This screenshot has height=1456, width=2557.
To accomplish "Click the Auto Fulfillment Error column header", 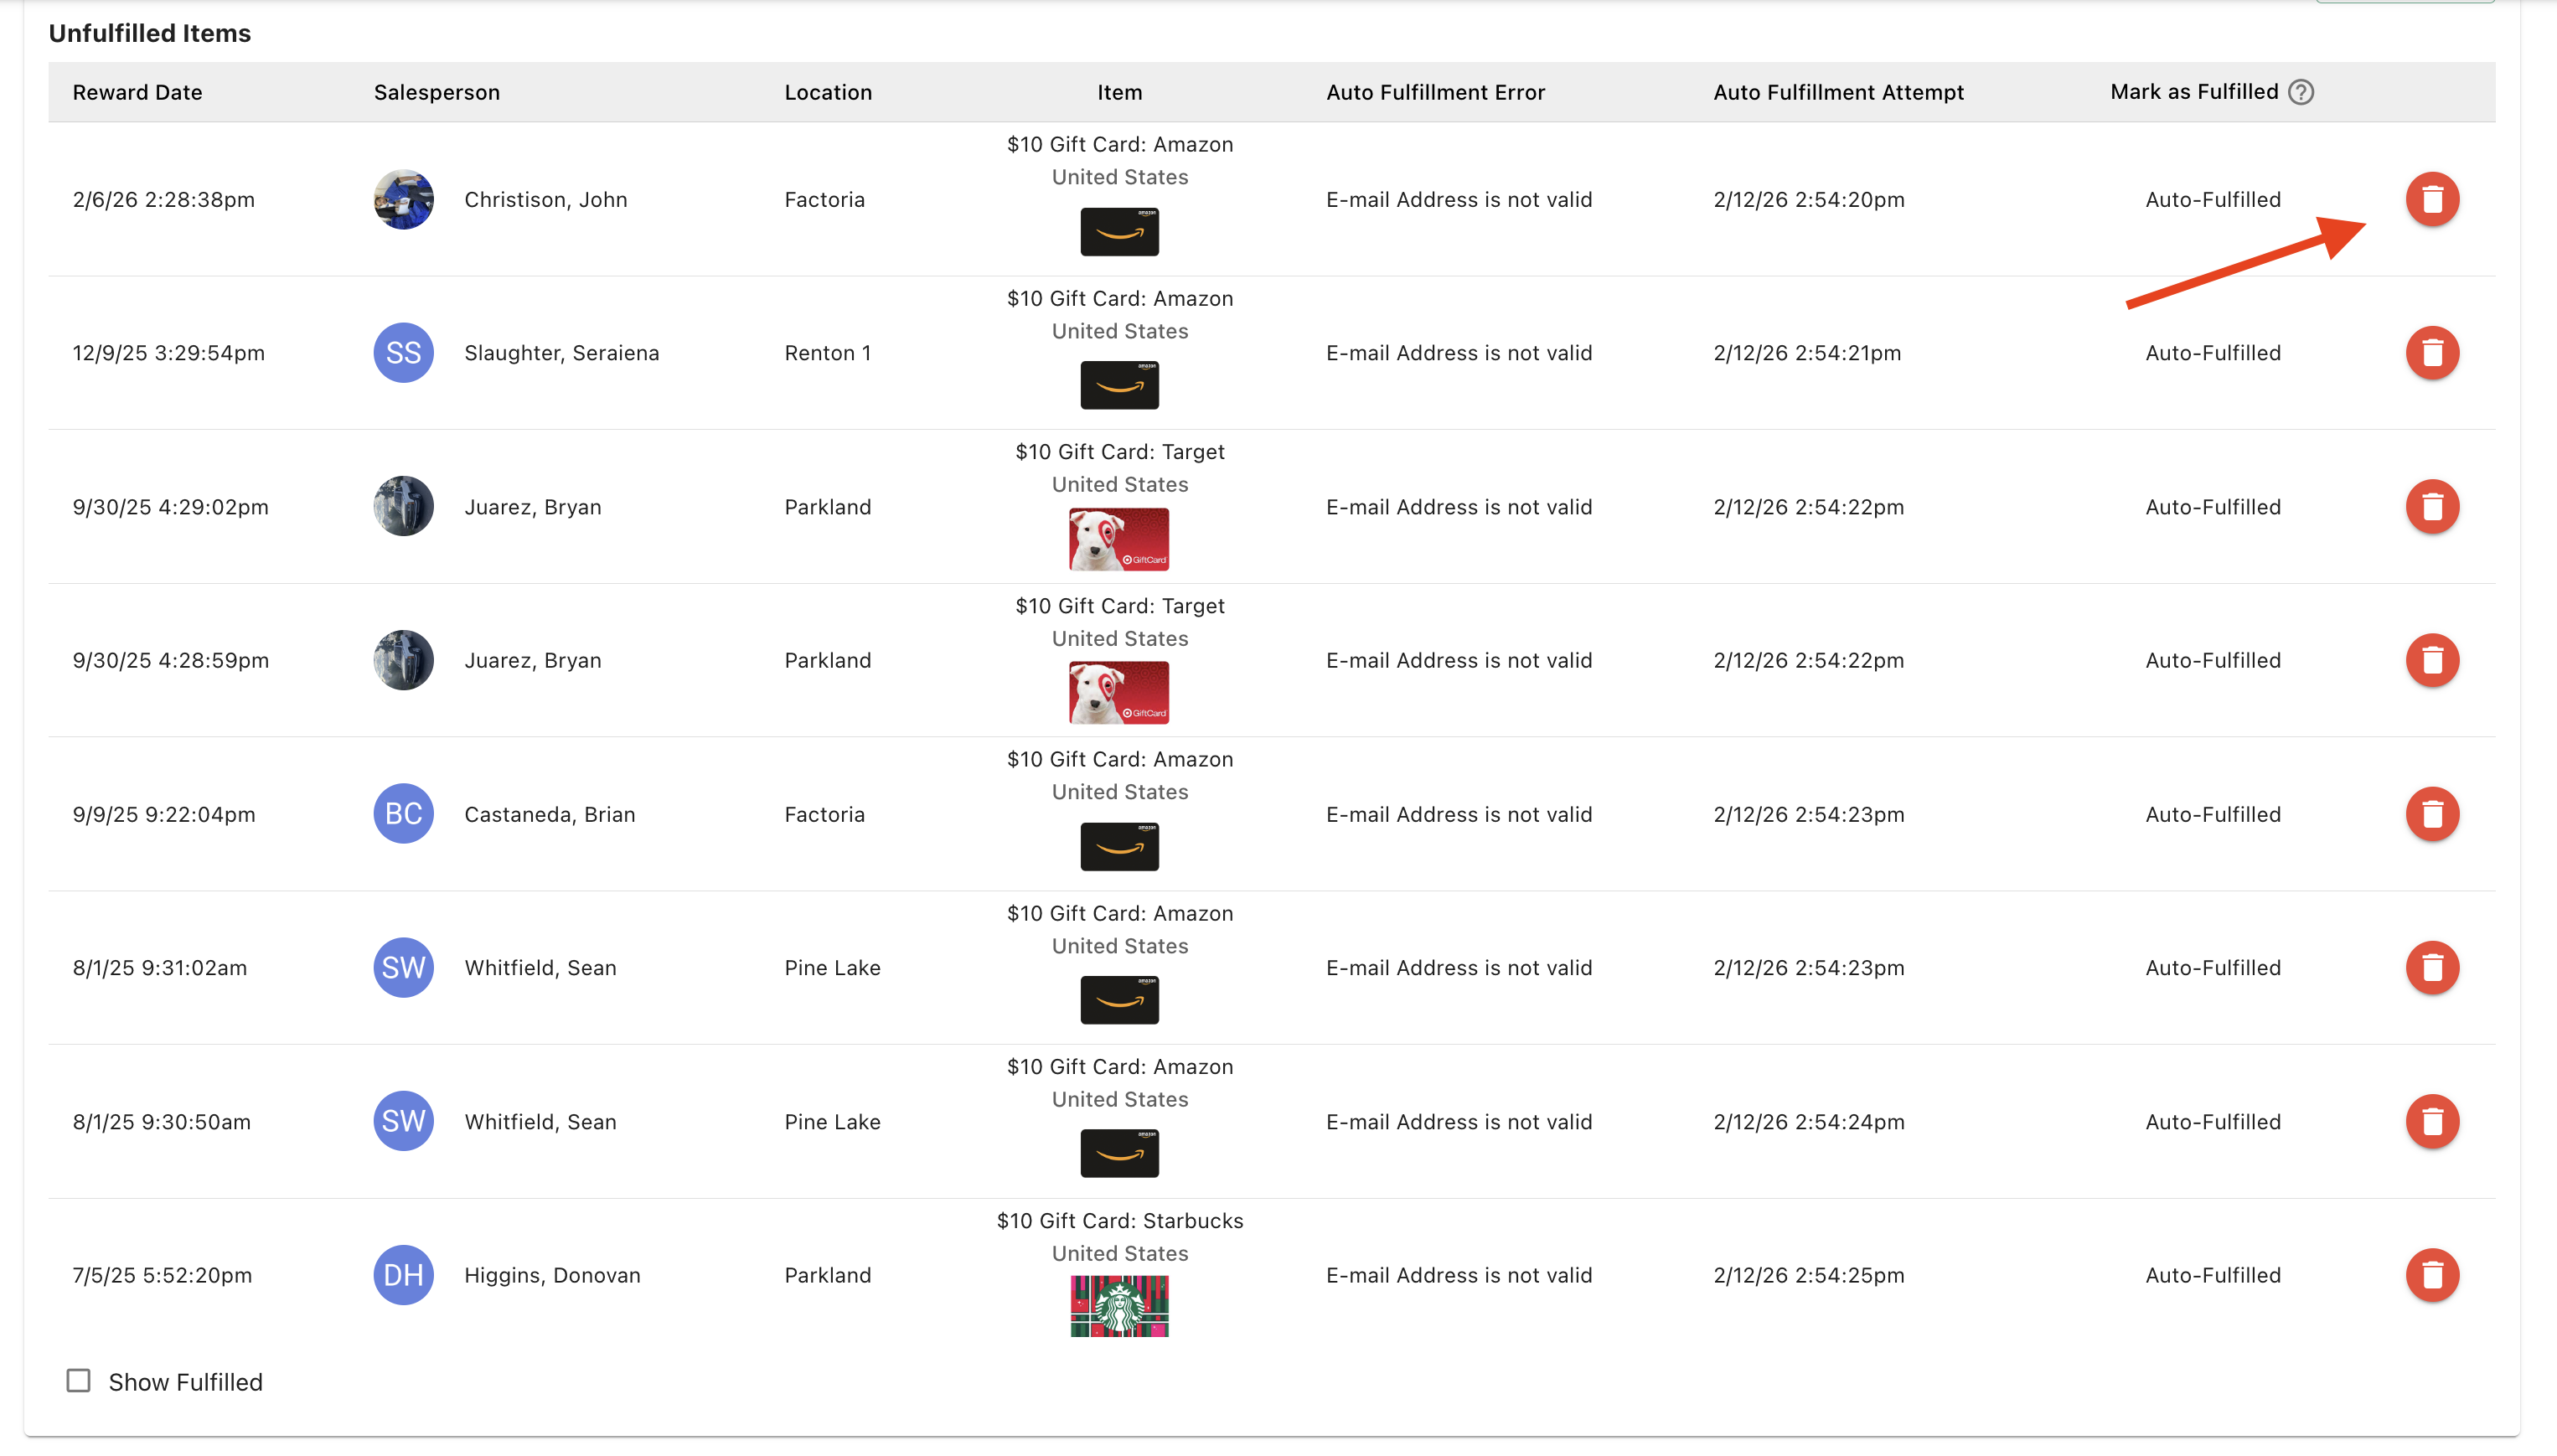I will coord(1435,92).
